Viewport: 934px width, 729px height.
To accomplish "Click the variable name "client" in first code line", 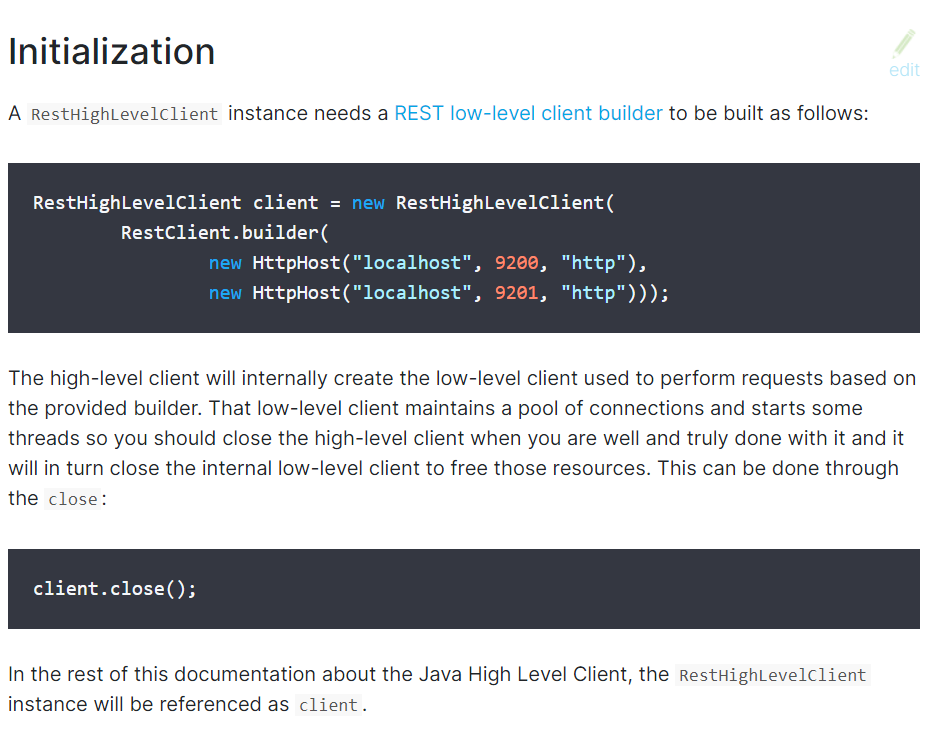I will pos(285,203).
